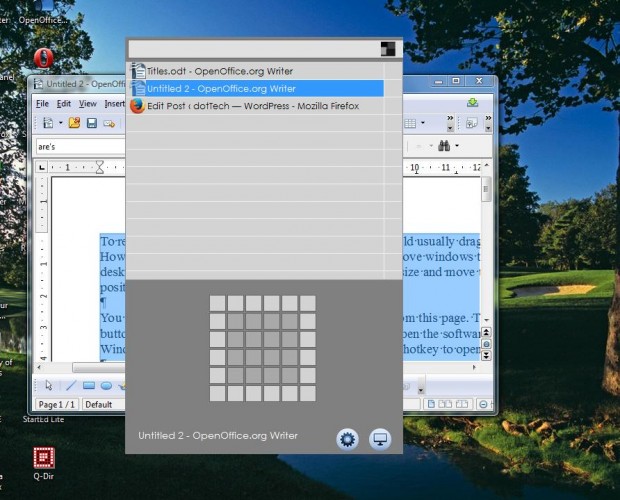Expand the binoculars Find dropdown arrow
Image resolution: width=620 pixels, height=500 pixels.
457,146
